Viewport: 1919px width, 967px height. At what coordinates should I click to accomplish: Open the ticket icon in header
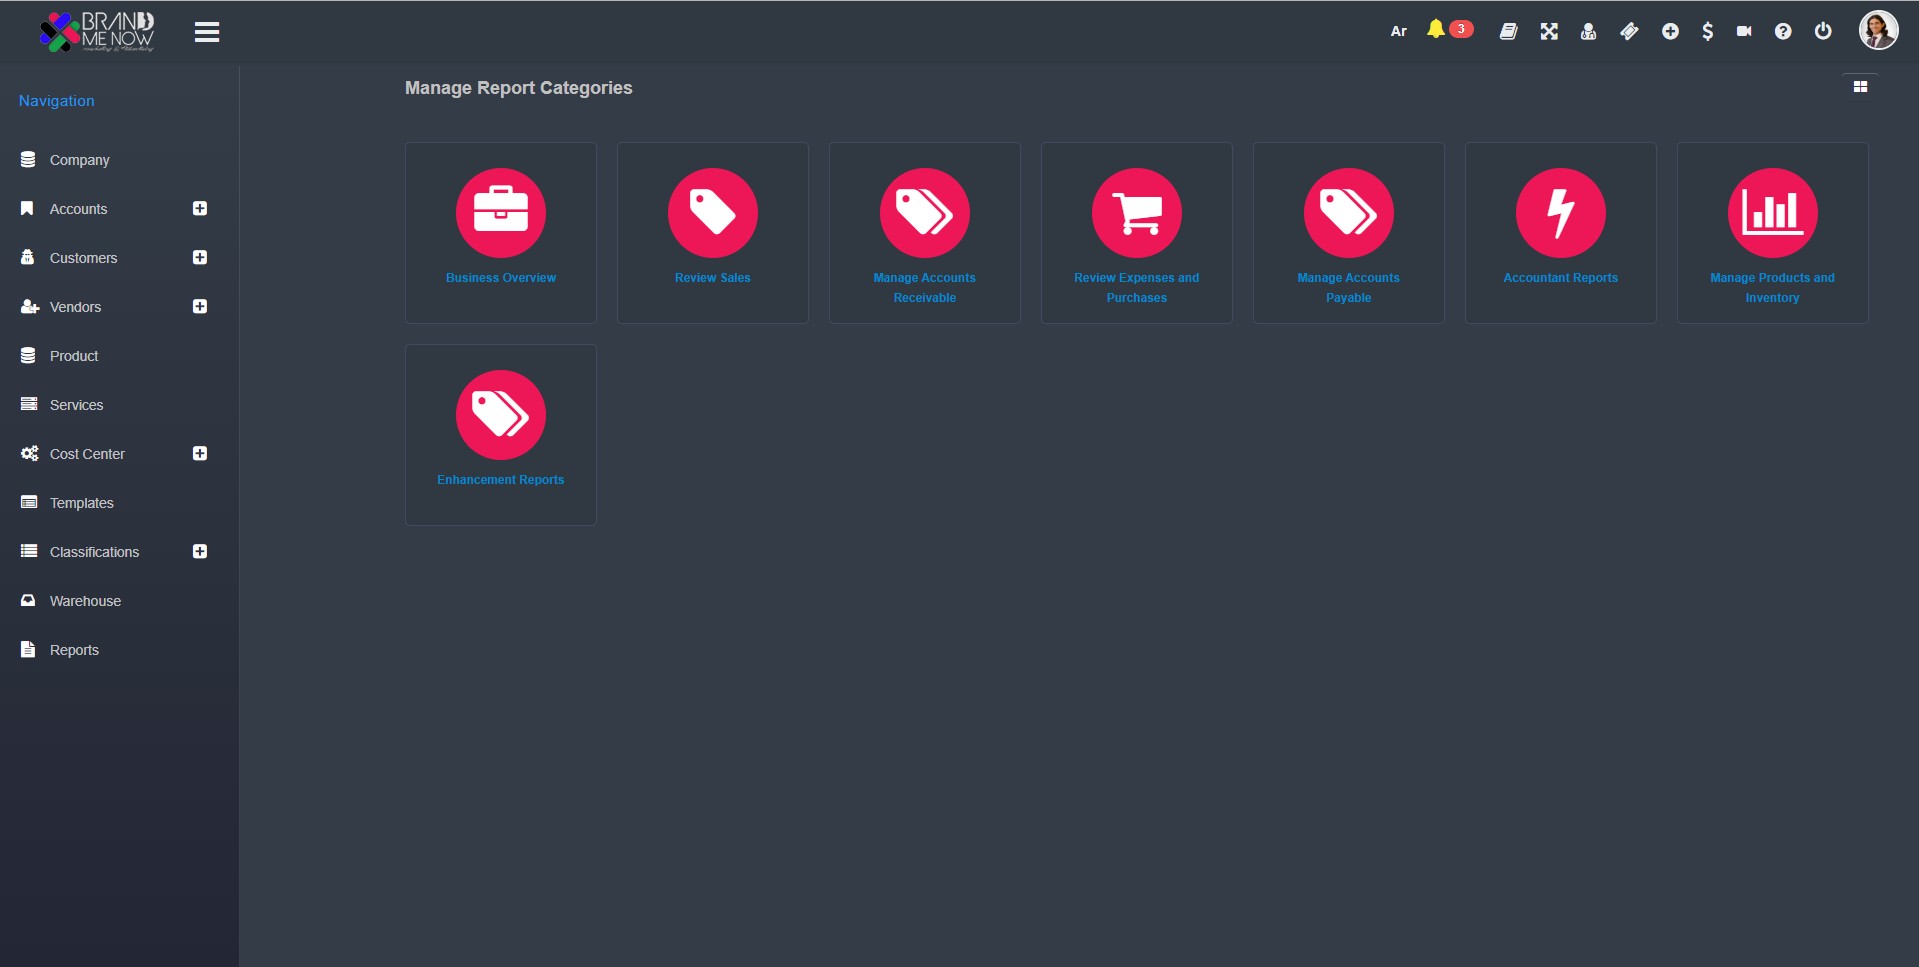(1629, 32)
